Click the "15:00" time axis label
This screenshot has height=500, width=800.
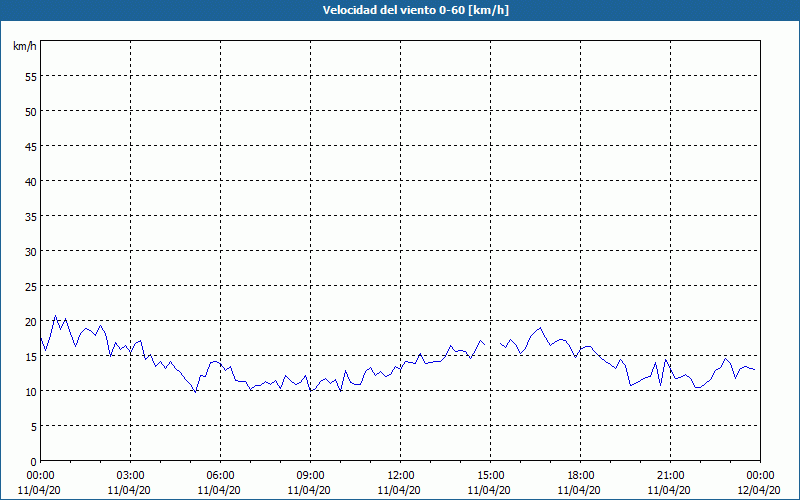pyautogui.click(x=490, y=476)
